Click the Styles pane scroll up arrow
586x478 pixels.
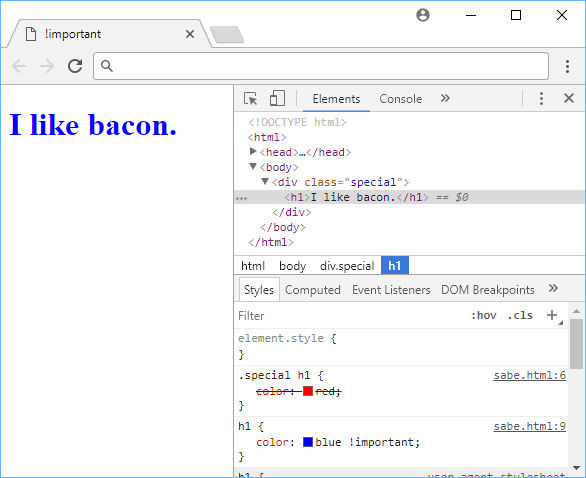[x=576, y=311]
